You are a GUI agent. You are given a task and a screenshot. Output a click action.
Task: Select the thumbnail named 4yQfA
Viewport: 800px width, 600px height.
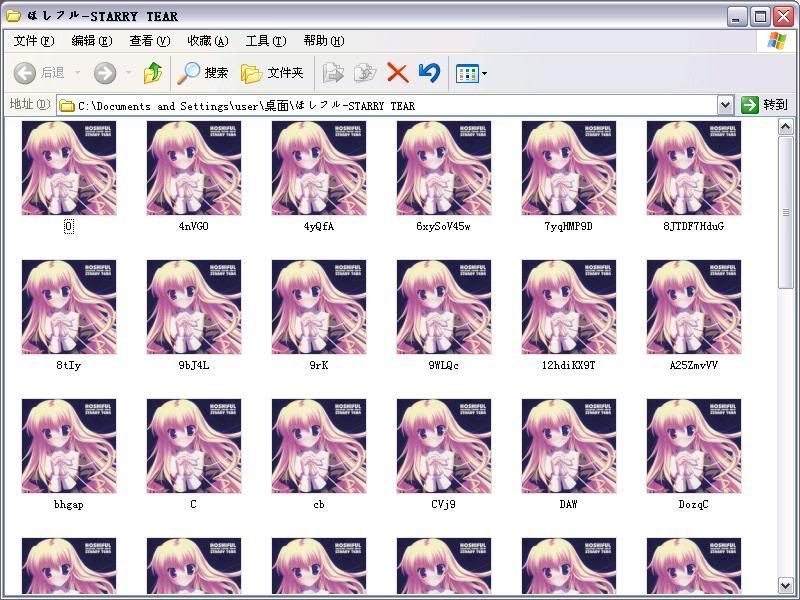tap(319, 168)
